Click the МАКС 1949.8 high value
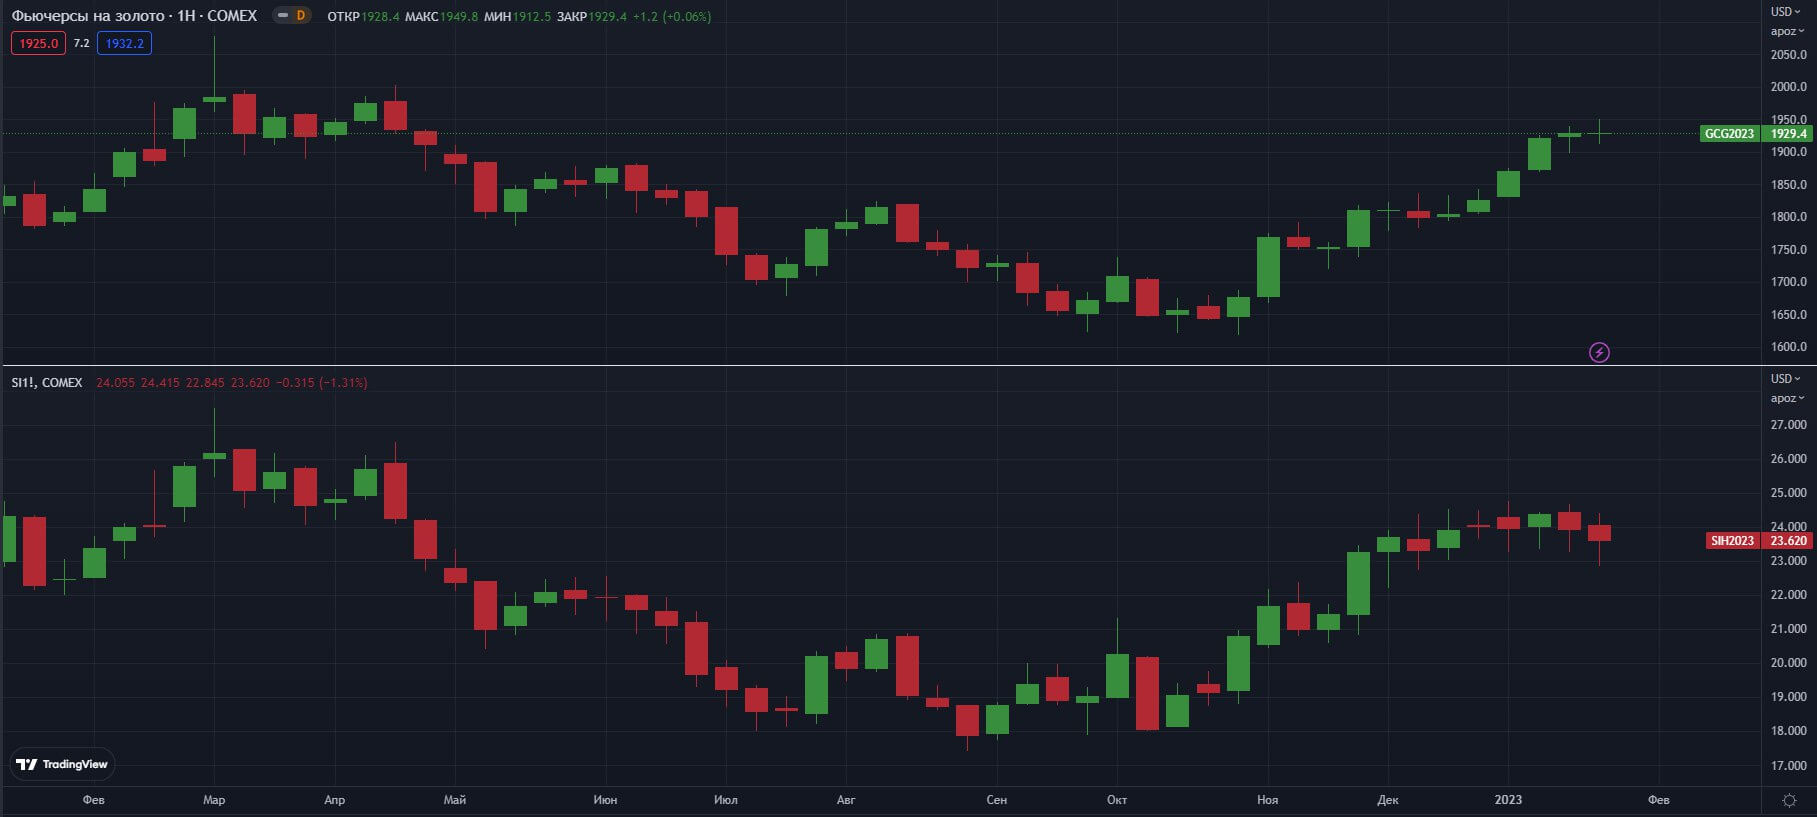This screenshot has height=817, width=1817. [x=441, y=17]
